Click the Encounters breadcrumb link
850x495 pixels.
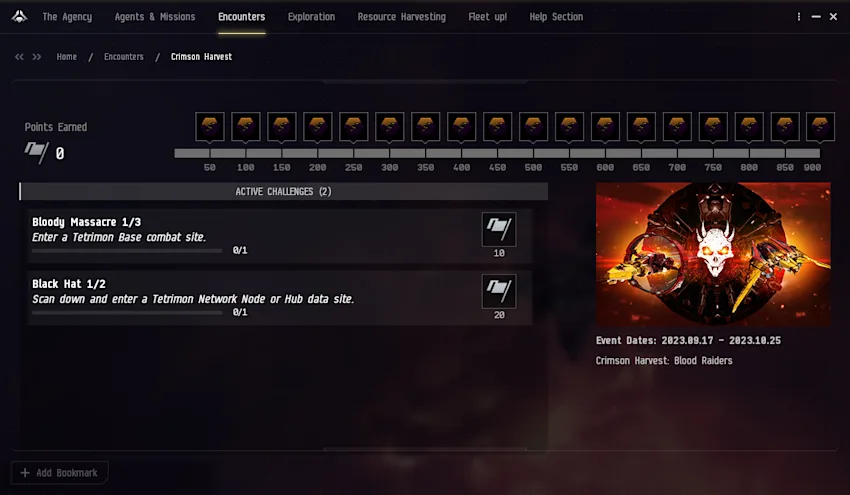[x=124, y=56]
